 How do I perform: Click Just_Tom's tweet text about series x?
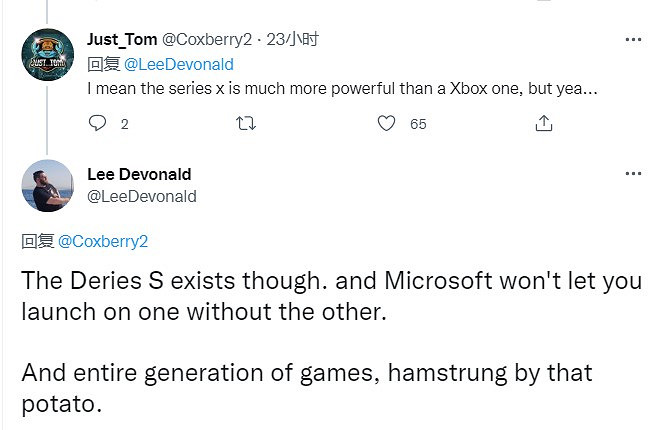tap(340, 86)
